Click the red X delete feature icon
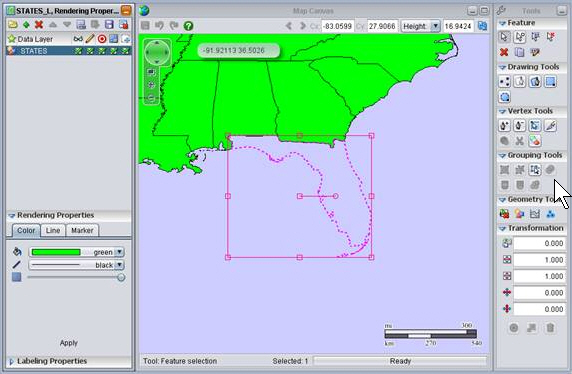 pyautogui.click(x=504, y=52)
